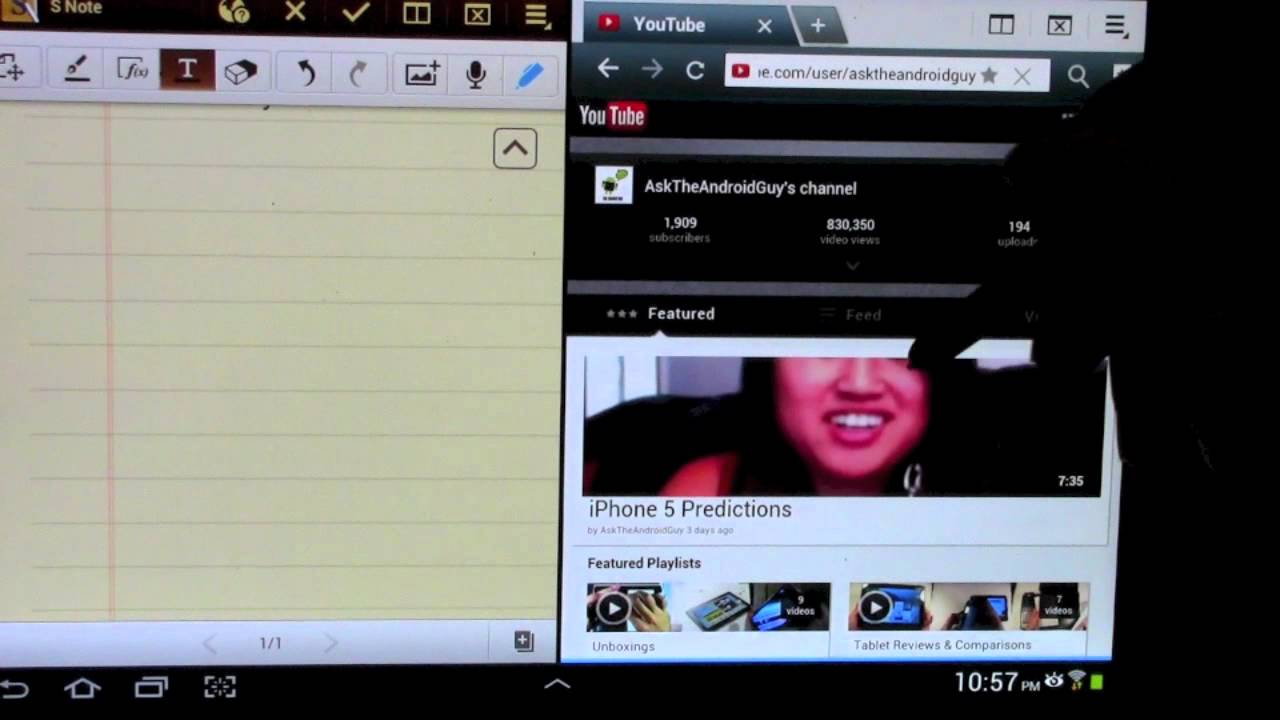Go back in the browser

(607, 69)
